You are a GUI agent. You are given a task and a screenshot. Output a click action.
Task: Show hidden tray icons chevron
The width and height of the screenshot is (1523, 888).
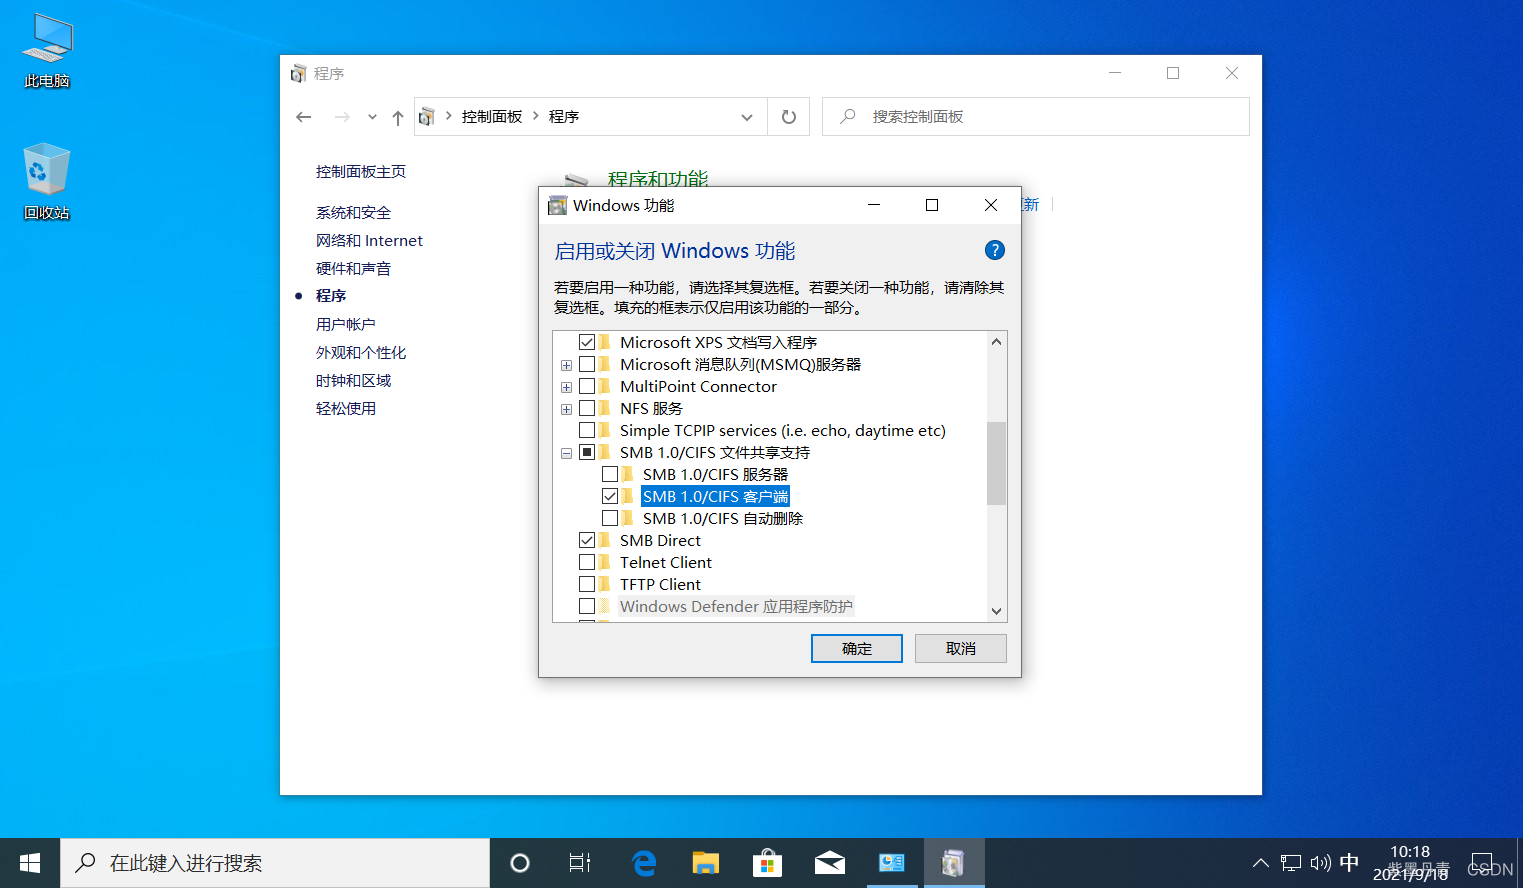(1261, 863)
